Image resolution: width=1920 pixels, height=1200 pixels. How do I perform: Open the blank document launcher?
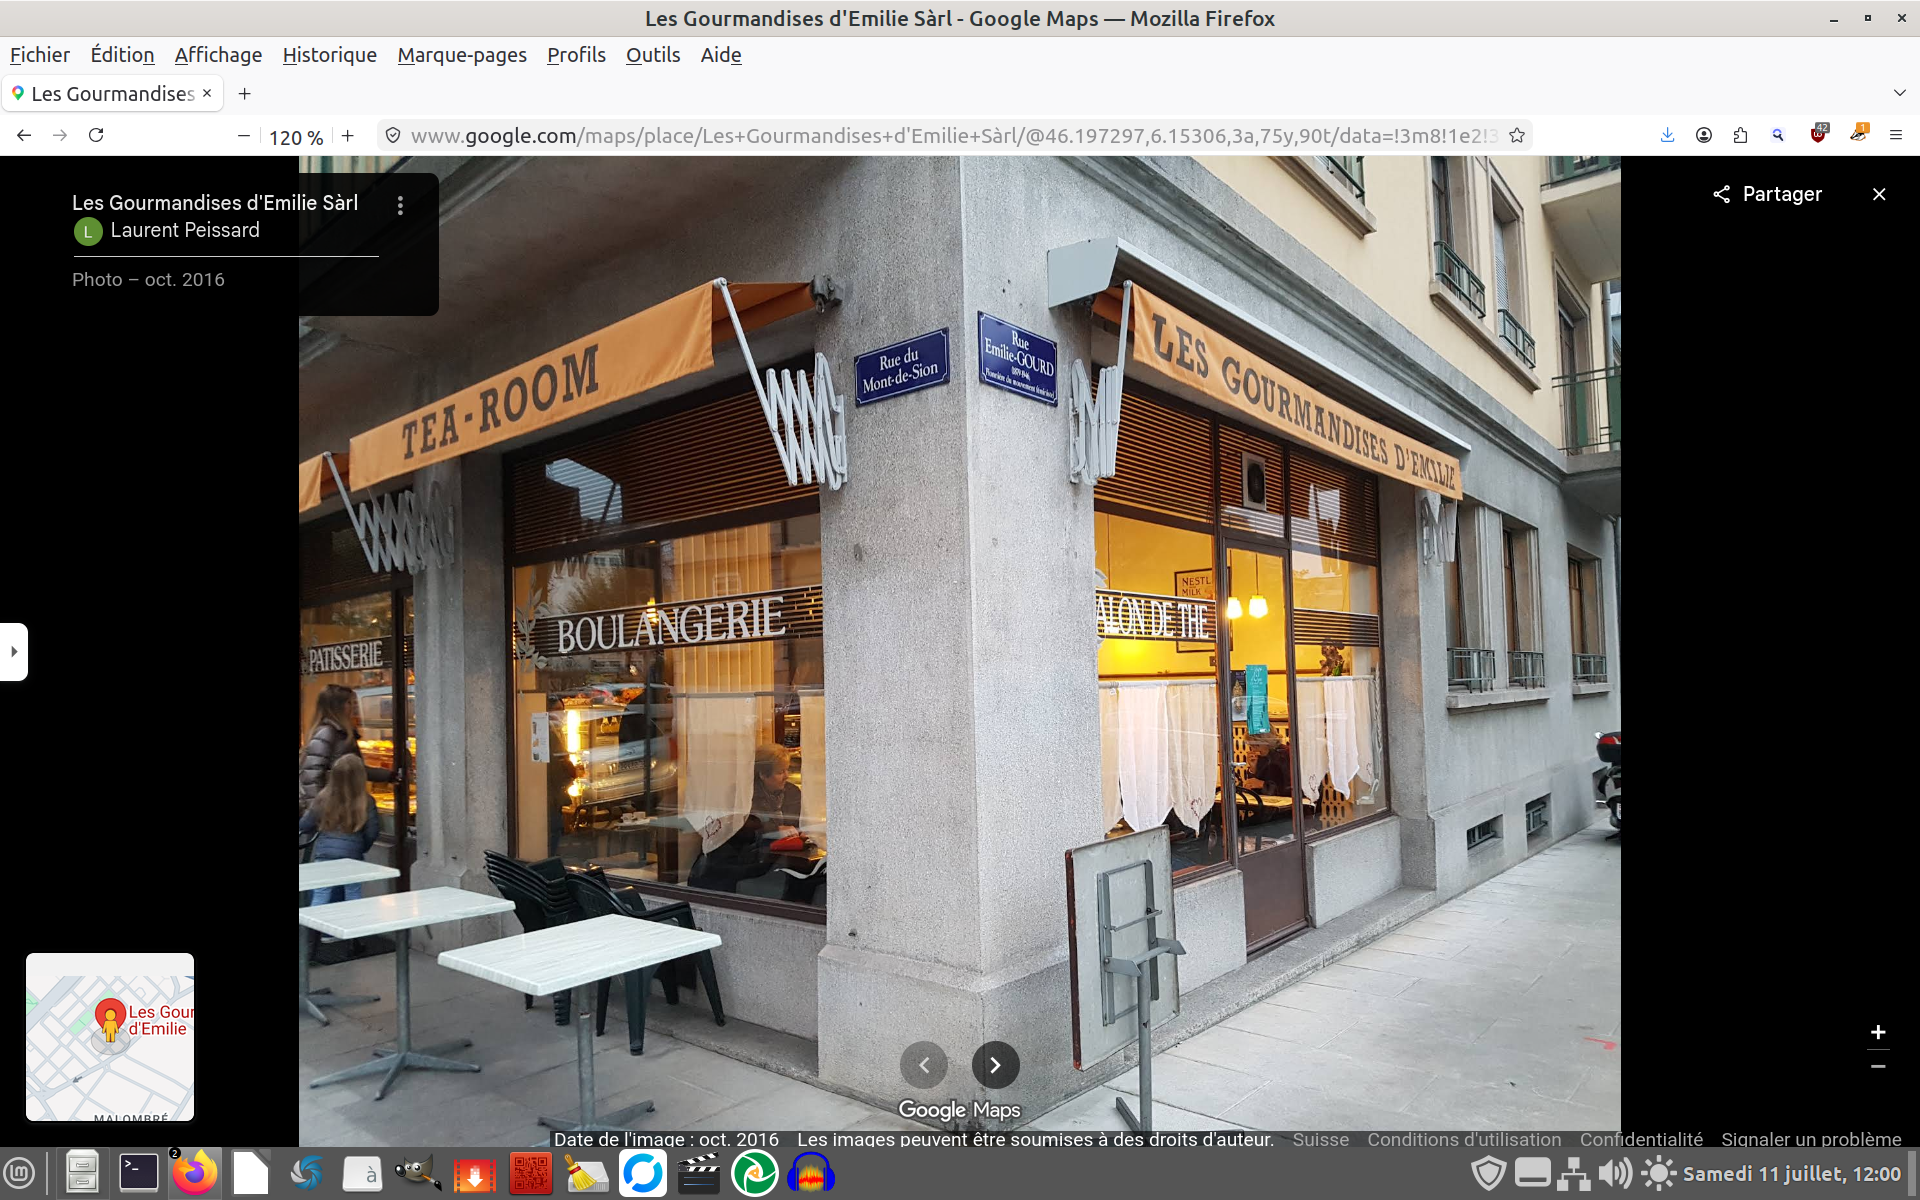pos(251,1173)
